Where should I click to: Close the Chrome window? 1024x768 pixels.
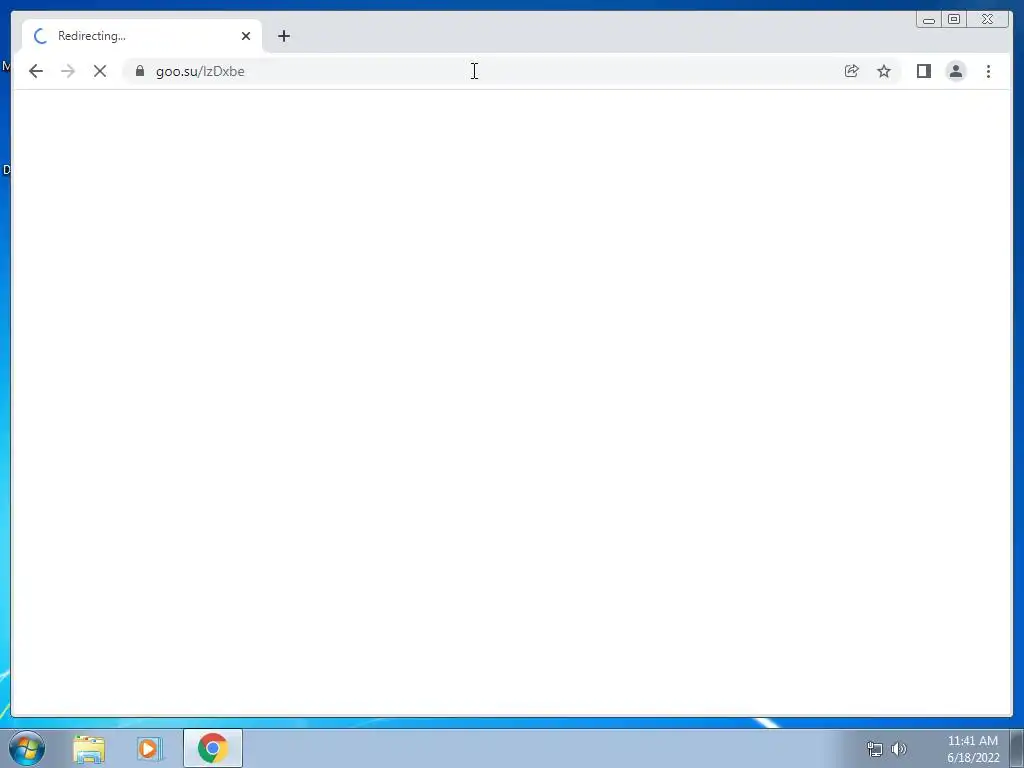[x=987, y=20]
